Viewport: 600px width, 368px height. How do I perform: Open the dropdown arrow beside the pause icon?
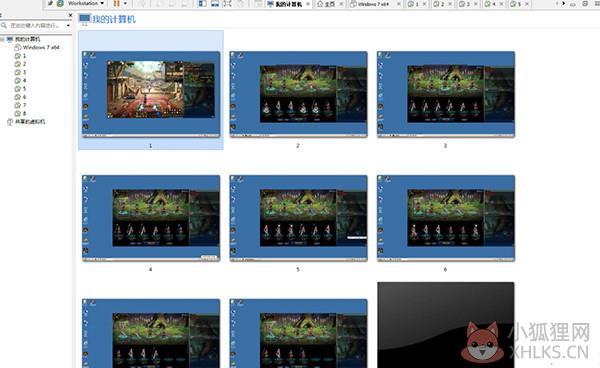125,3
